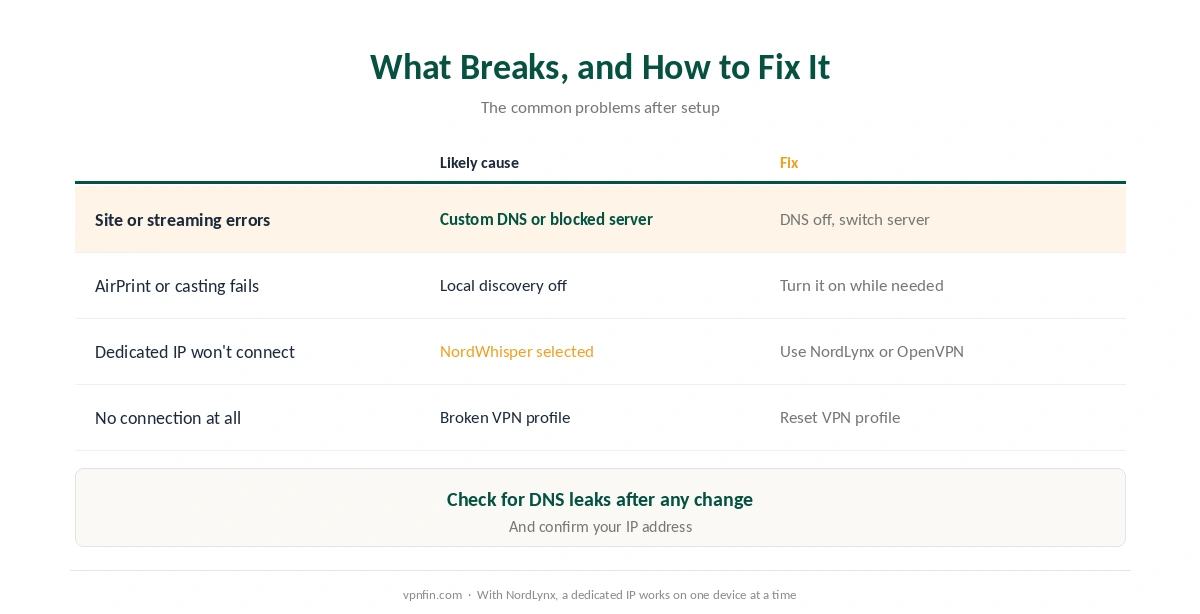Click the 'Reset VPN profile' fix
This screenshot has width=1200, height=614.
coord(840,417)
